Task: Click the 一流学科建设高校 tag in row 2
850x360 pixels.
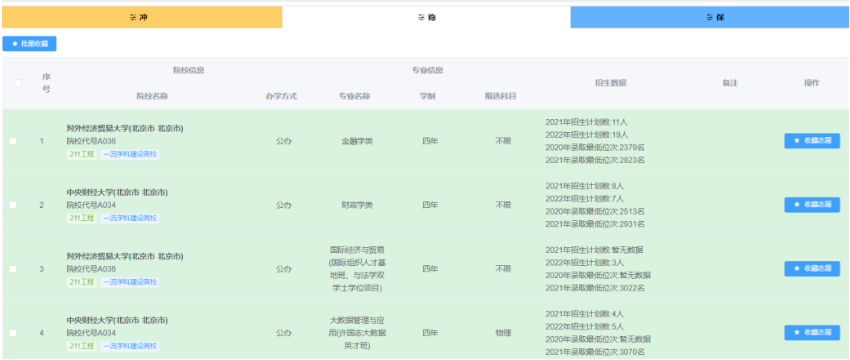Action: 130,218
